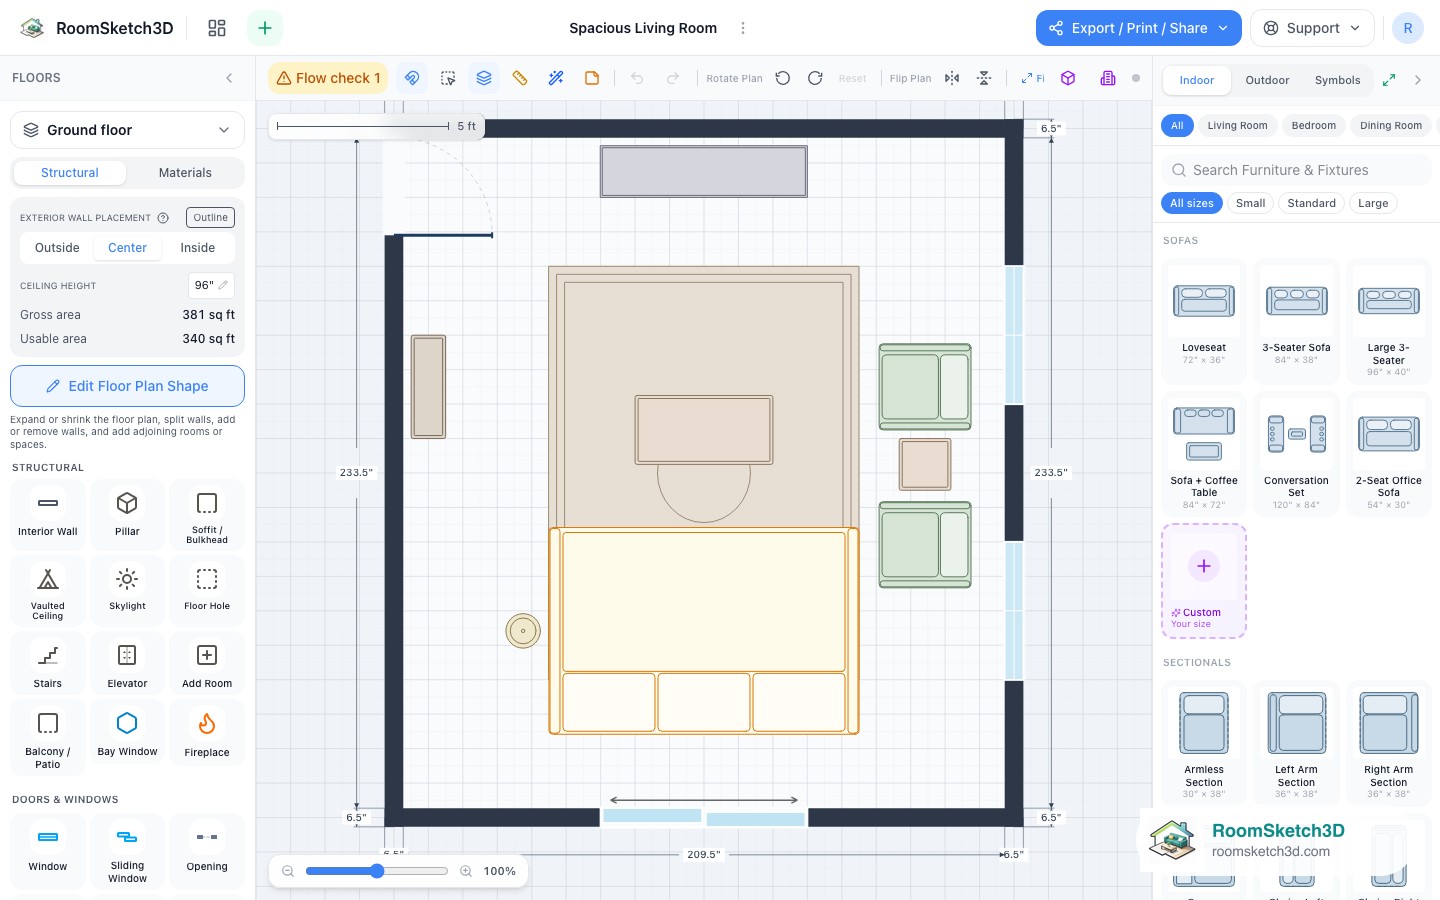Click the user avatar R
The height and width of the screenshot is (900, 1440).
[x=1408, y=28]
